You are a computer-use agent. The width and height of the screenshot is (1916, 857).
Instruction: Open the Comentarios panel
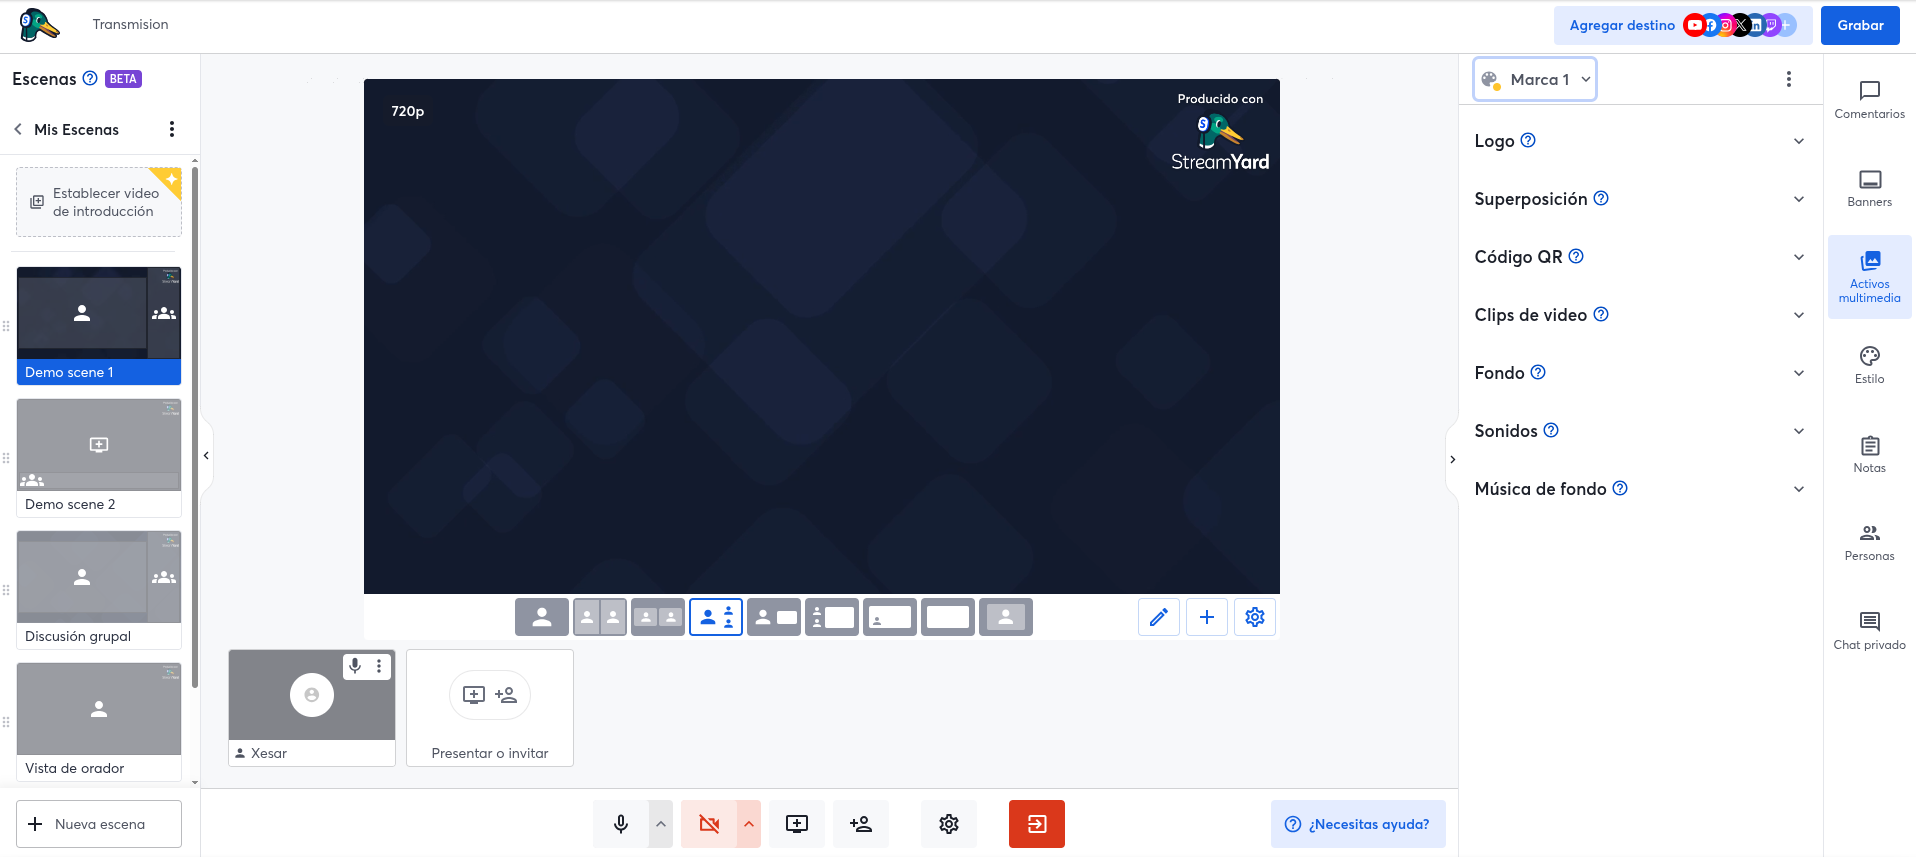(1869, 99)
